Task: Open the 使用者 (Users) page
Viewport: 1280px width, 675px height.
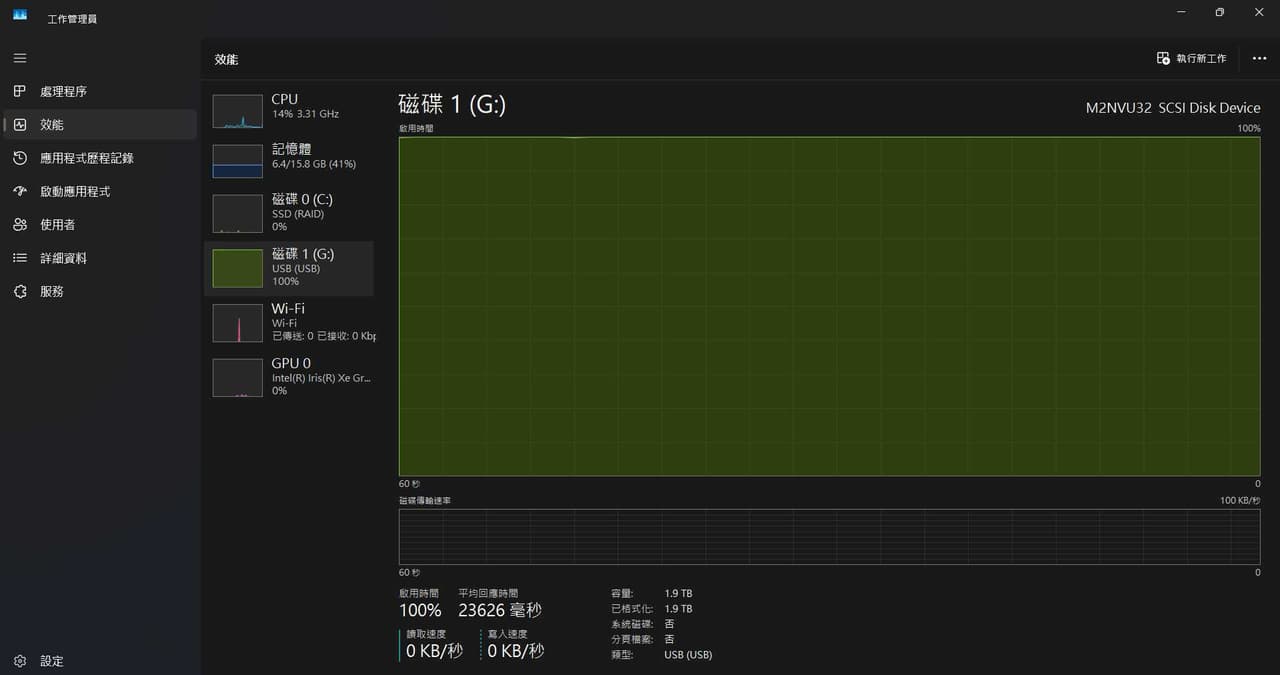Action: 99,224
